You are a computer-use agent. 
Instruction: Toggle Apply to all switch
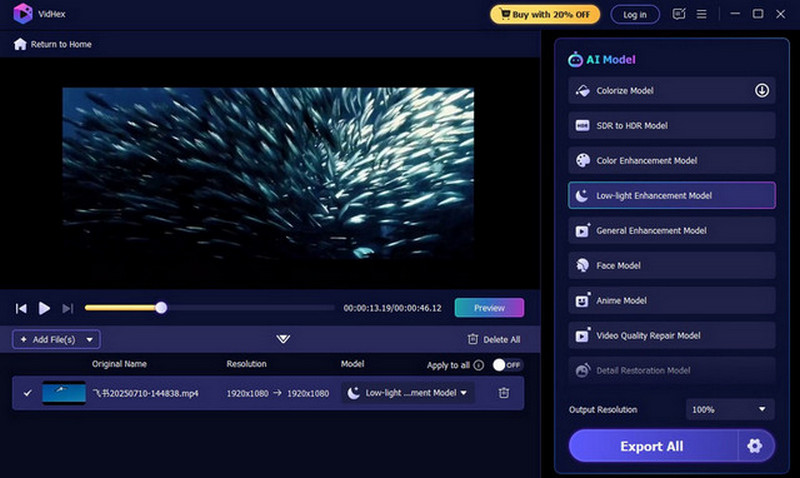tap(506, 365)
